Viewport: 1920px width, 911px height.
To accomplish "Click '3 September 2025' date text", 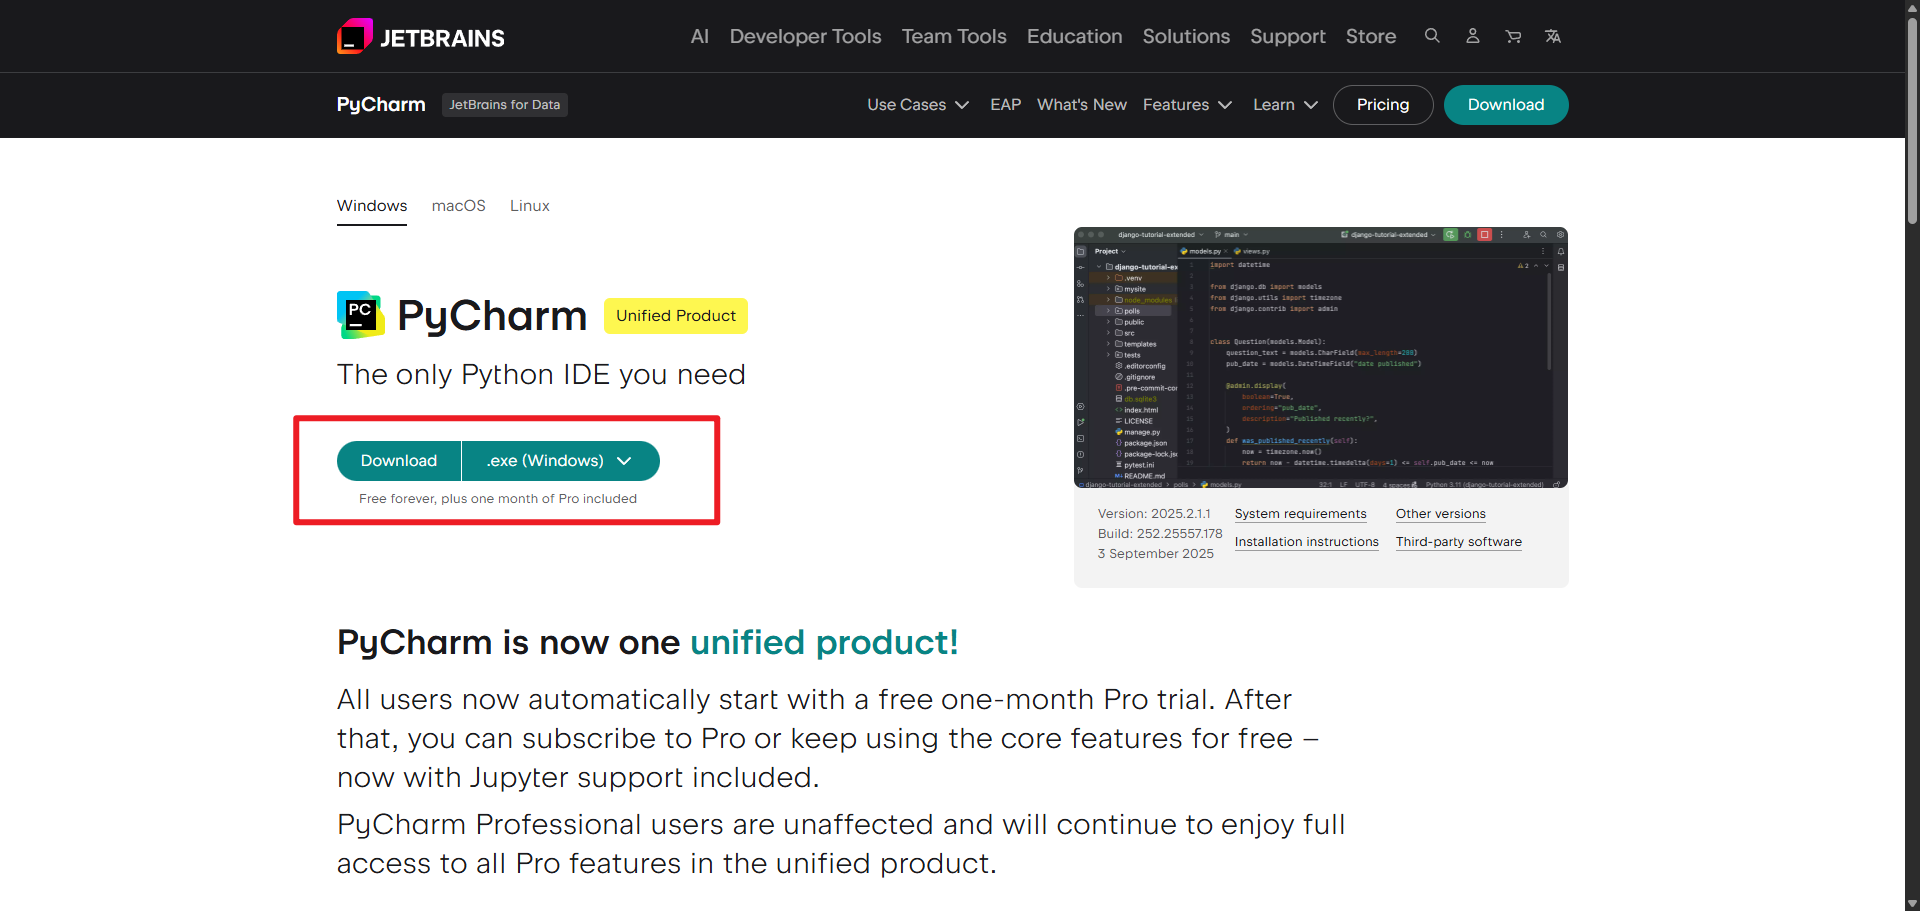I will [1156, 554].
